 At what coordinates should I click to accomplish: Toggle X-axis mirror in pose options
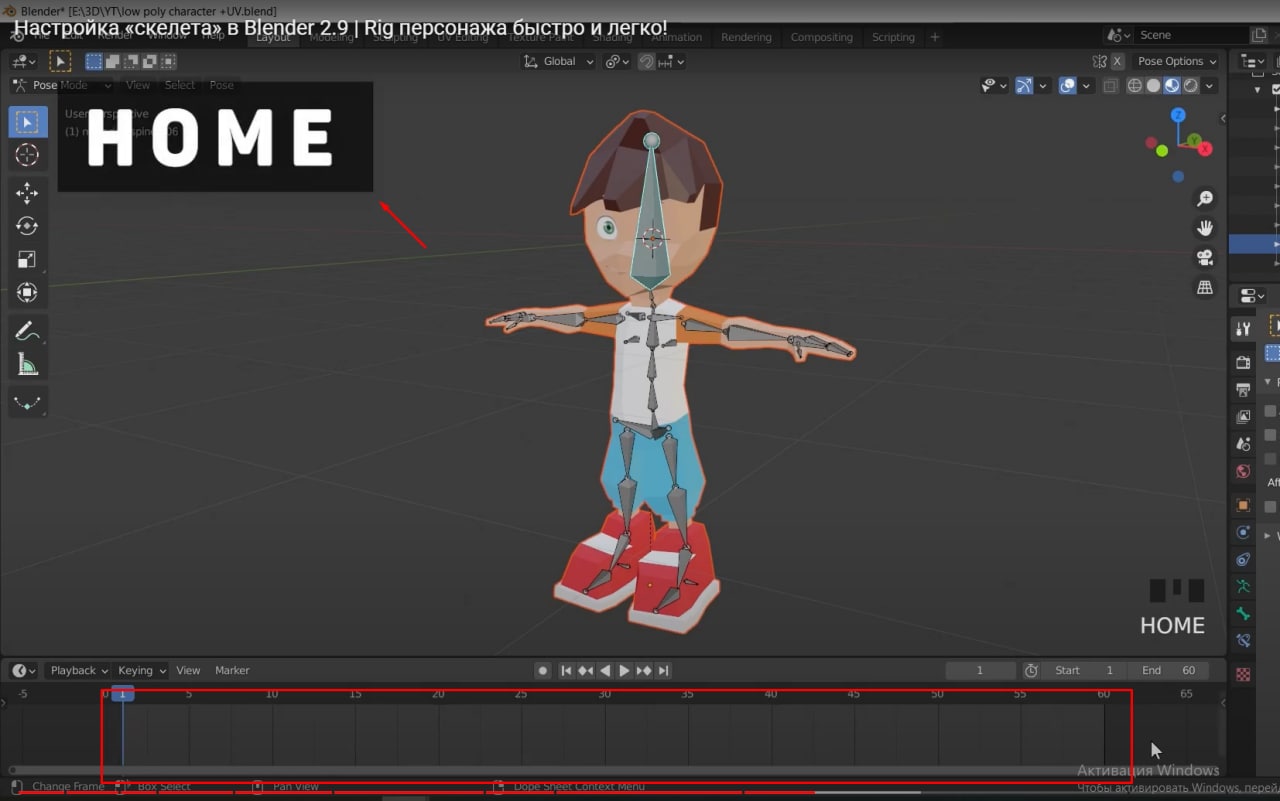click(1116, 61)
